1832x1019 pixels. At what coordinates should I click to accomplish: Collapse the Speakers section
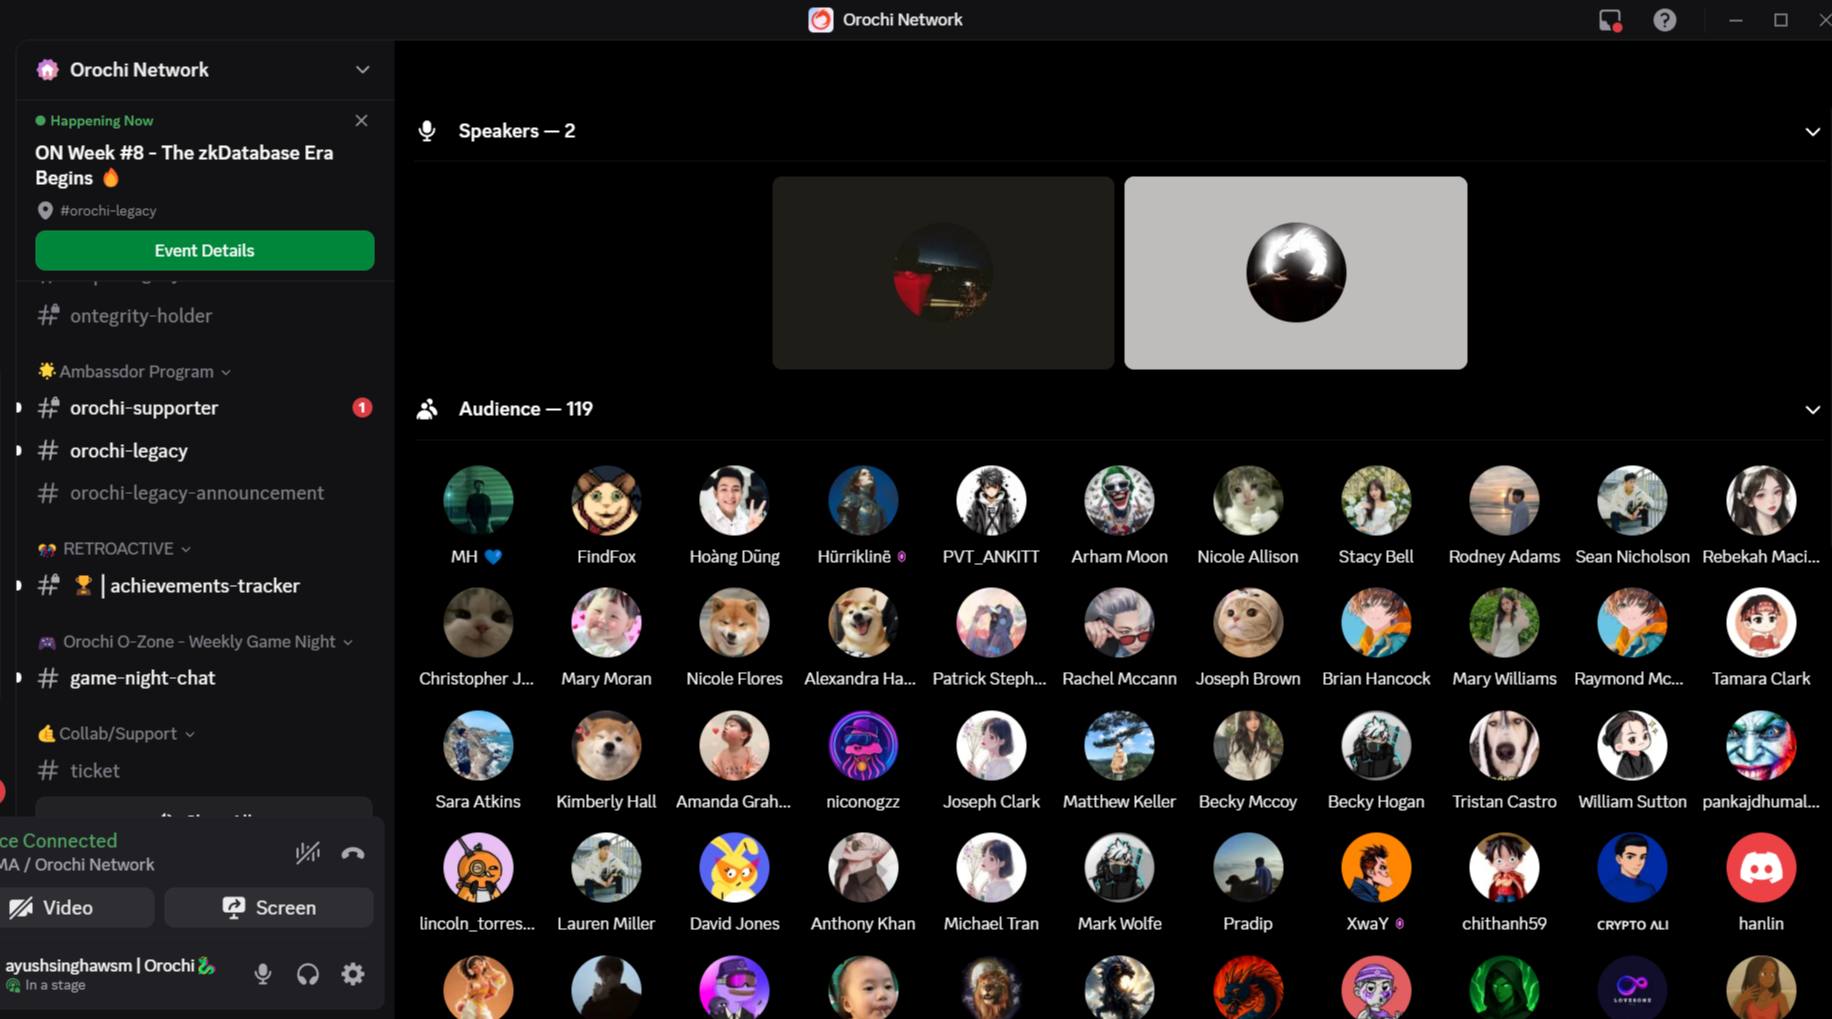[1811, 132]
